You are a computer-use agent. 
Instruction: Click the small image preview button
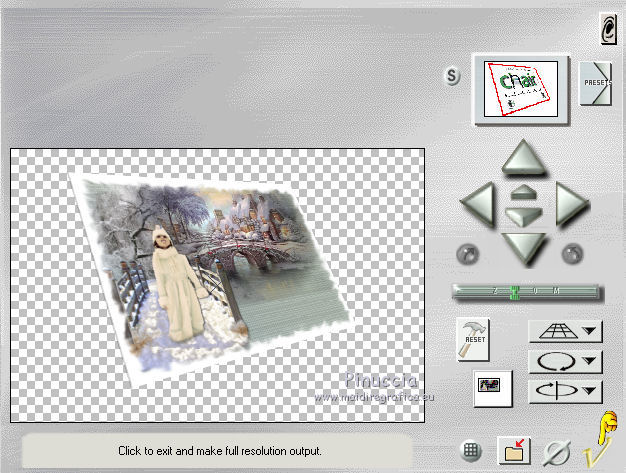[x=492, y=388]
